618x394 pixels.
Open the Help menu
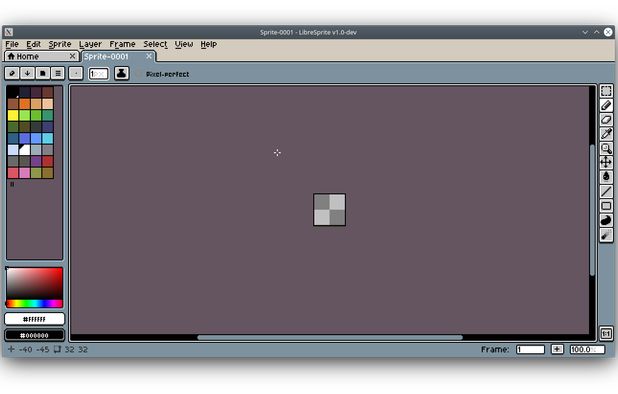[209, 44]
